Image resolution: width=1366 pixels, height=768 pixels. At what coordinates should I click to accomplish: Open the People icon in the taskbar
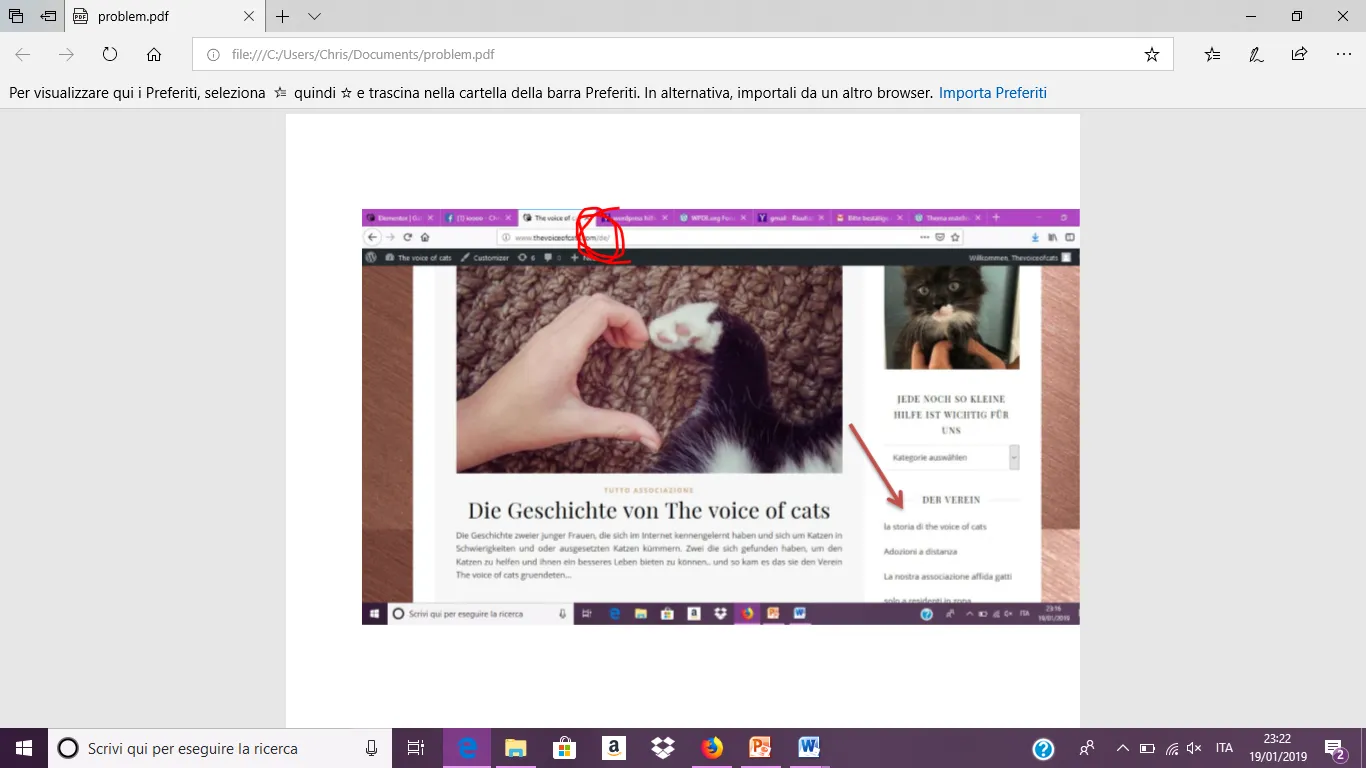(x=1087, y=748)
